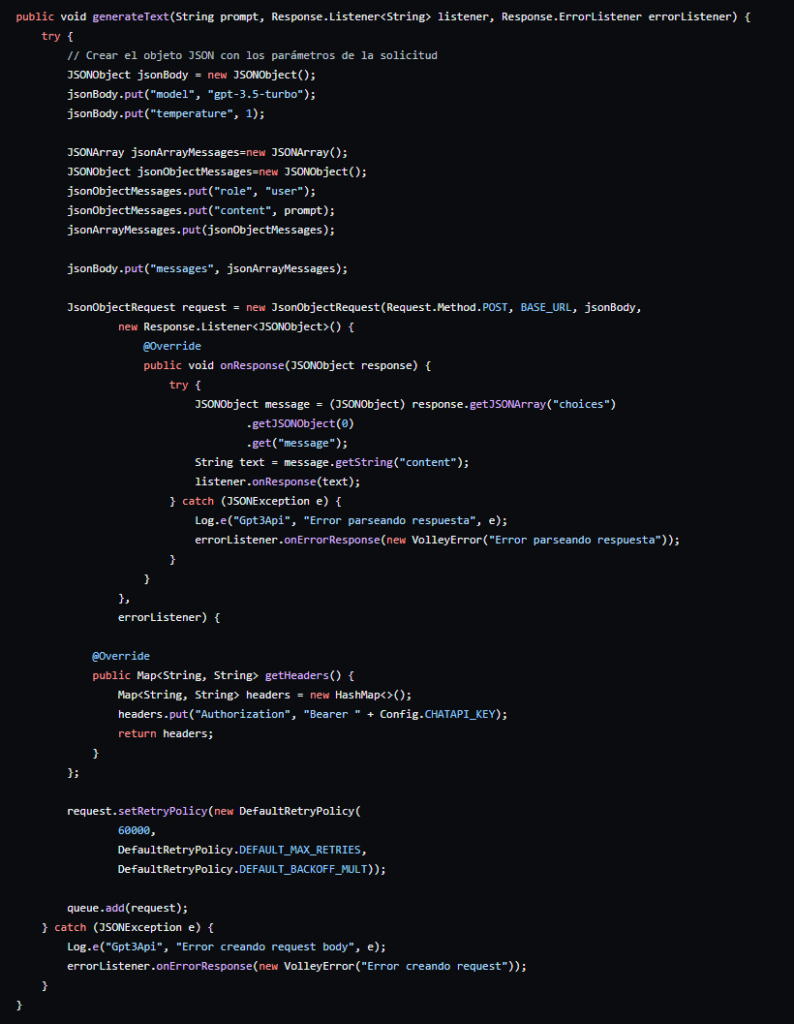Image resolution: width=794 pixels, height=1024 pixels.
Task: Click the POST constant in Request.Method
Action: click(495, 307)
